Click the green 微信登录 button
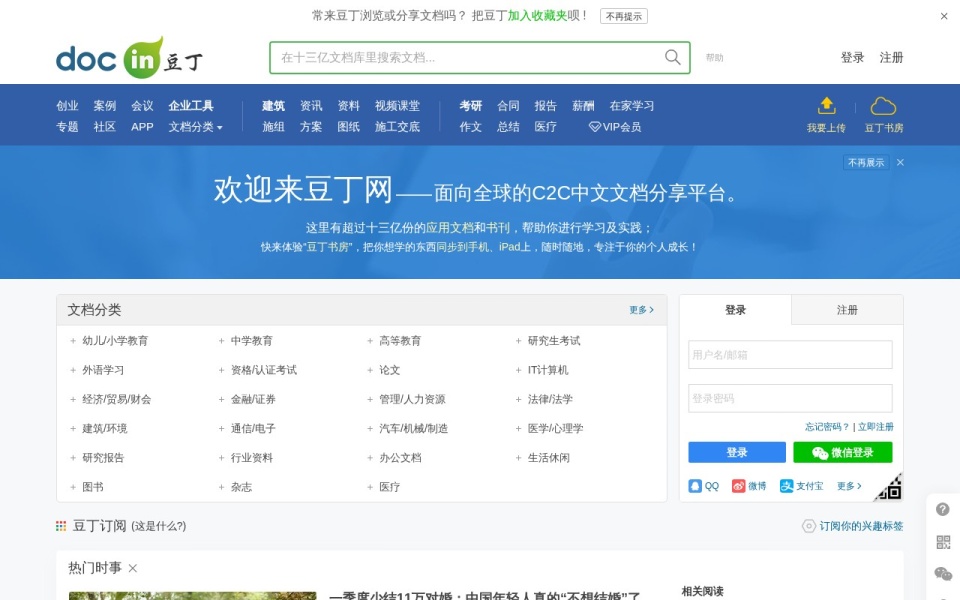Image resolution: width=960 pixels, height=600 pixels. pyautogui.click(x=842, y=452)
